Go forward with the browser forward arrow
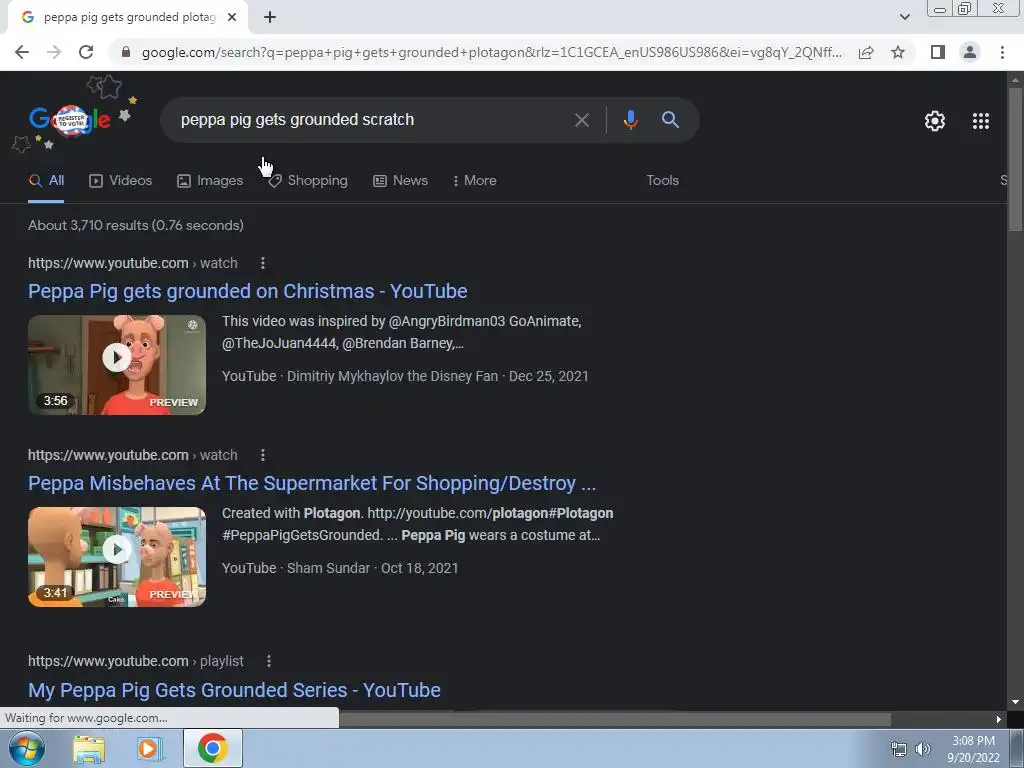Viewport: 1024px width, 768px height. point(54,52)
